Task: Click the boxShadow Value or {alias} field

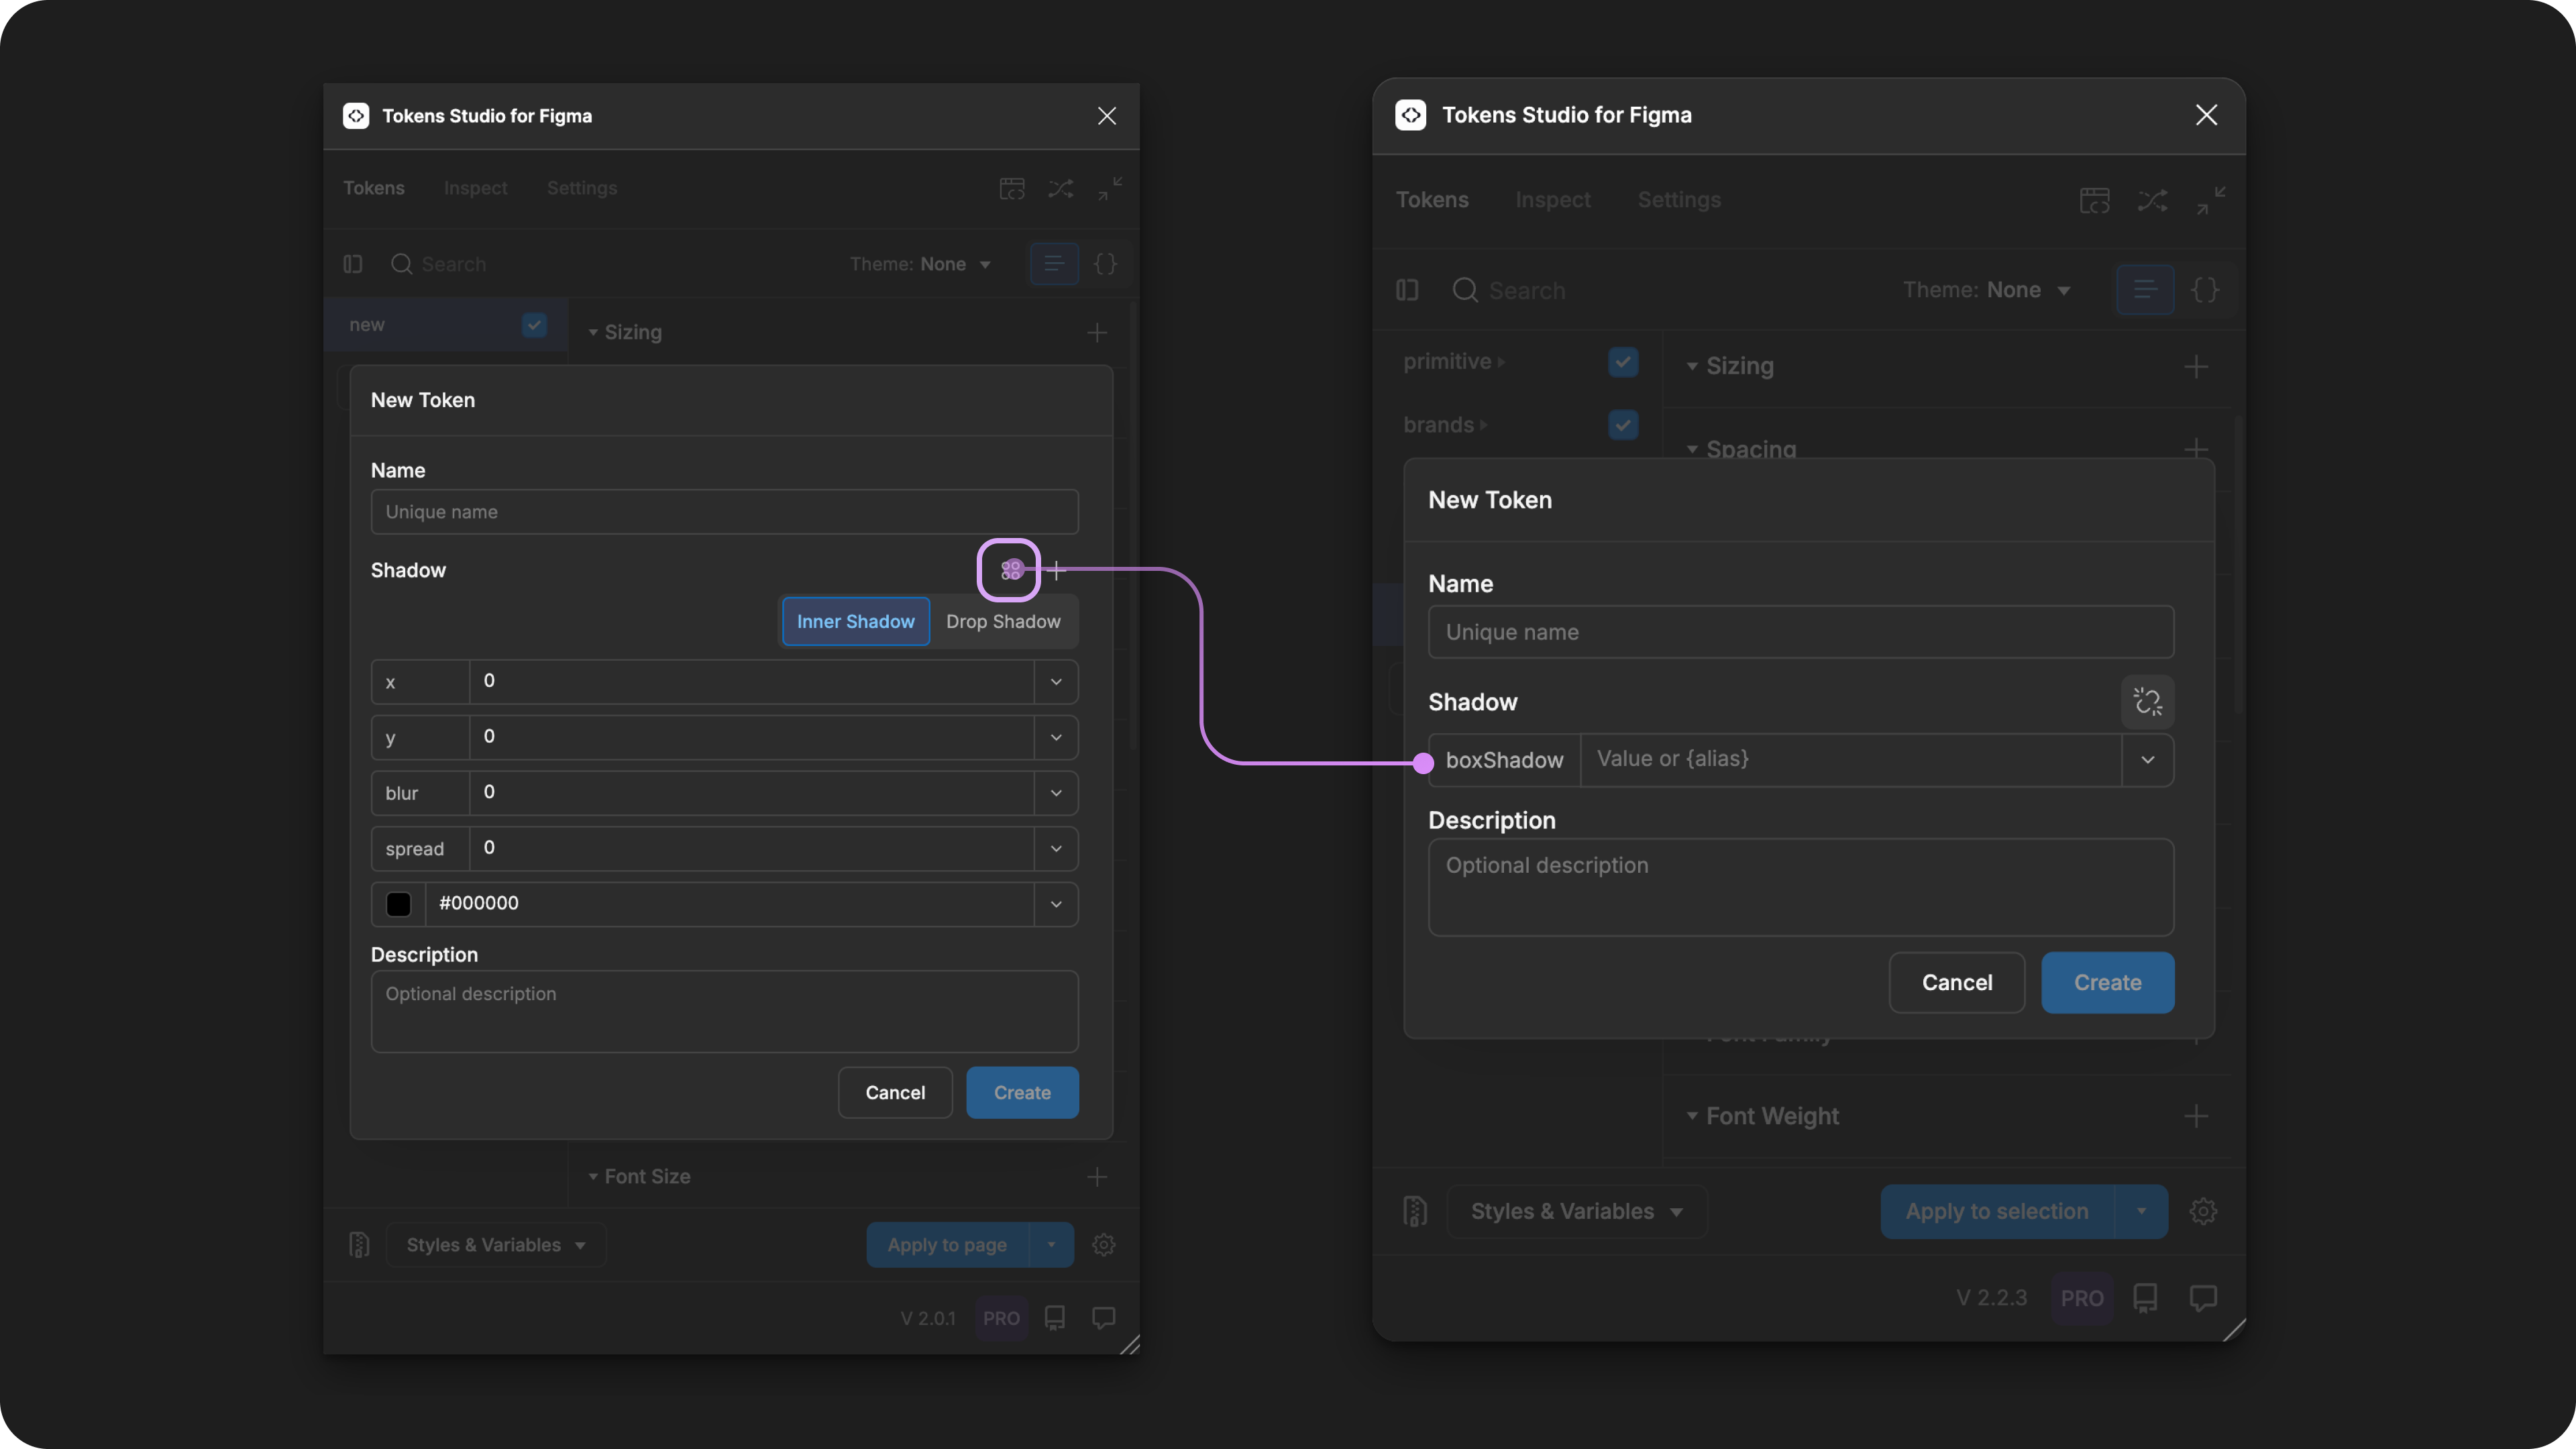Action: click(x=1850, y=760)
